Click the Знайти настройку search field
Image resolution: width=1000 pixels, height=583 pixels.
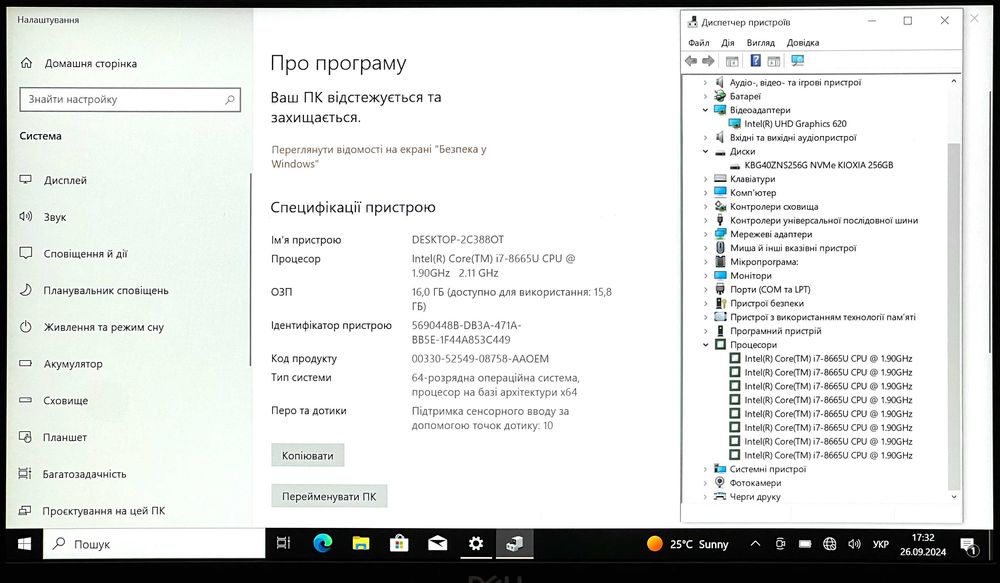click(130, 100)
